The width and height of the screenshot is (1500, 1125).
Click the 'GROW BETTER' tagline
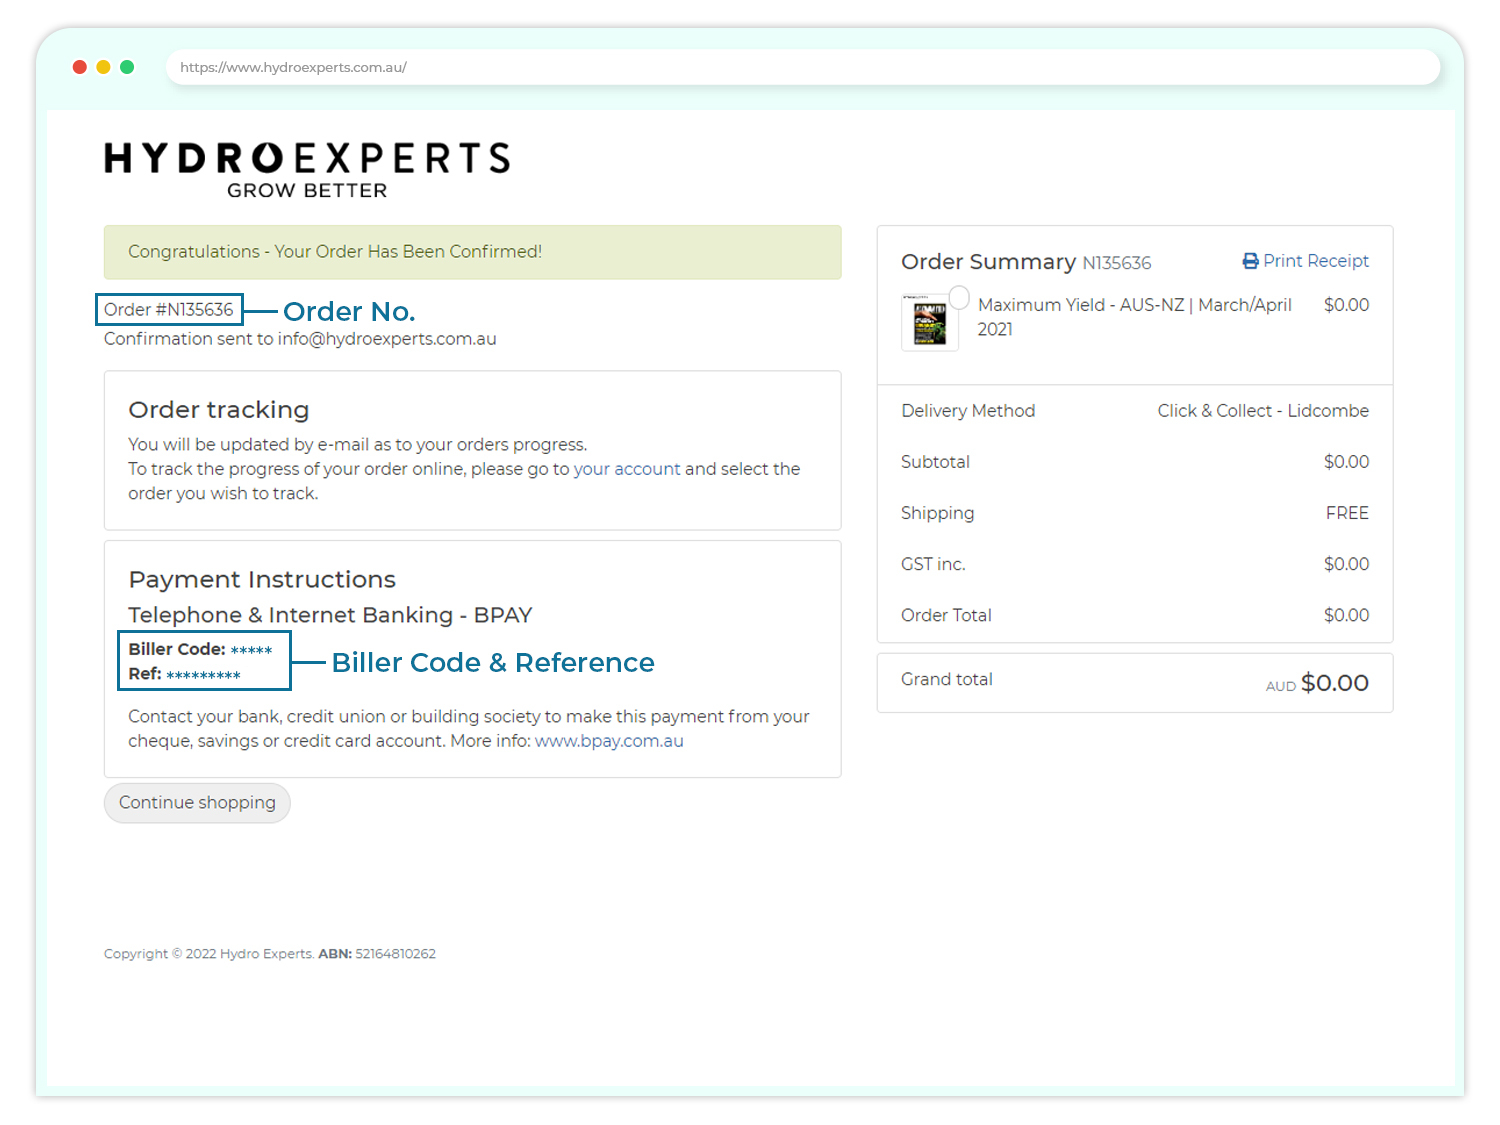(x=307, y=190)
